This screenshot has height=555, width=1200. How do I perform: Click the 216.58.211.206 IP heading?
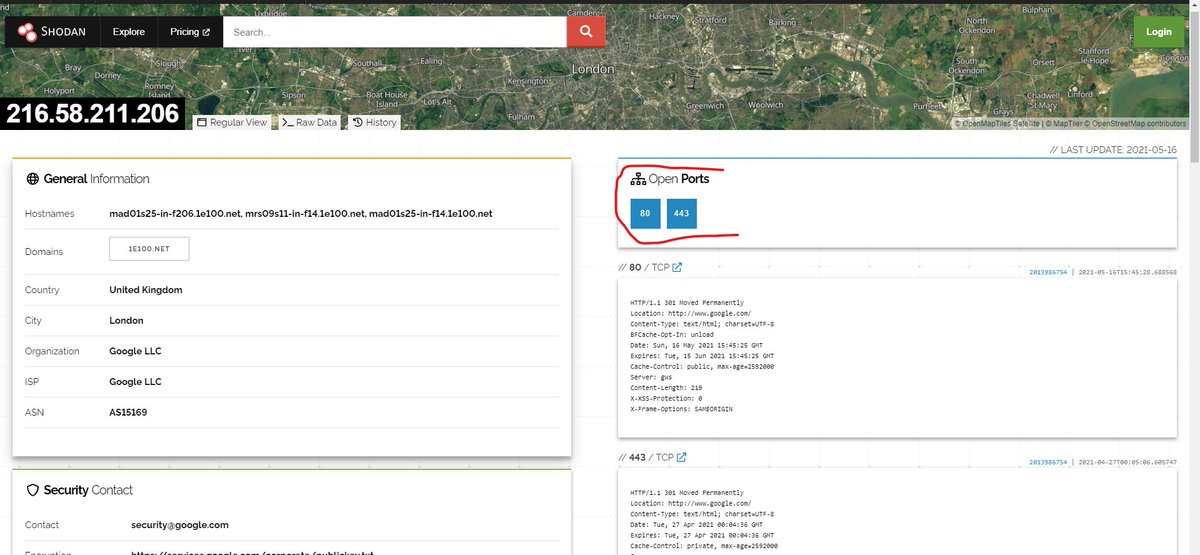tap(93, 114)
